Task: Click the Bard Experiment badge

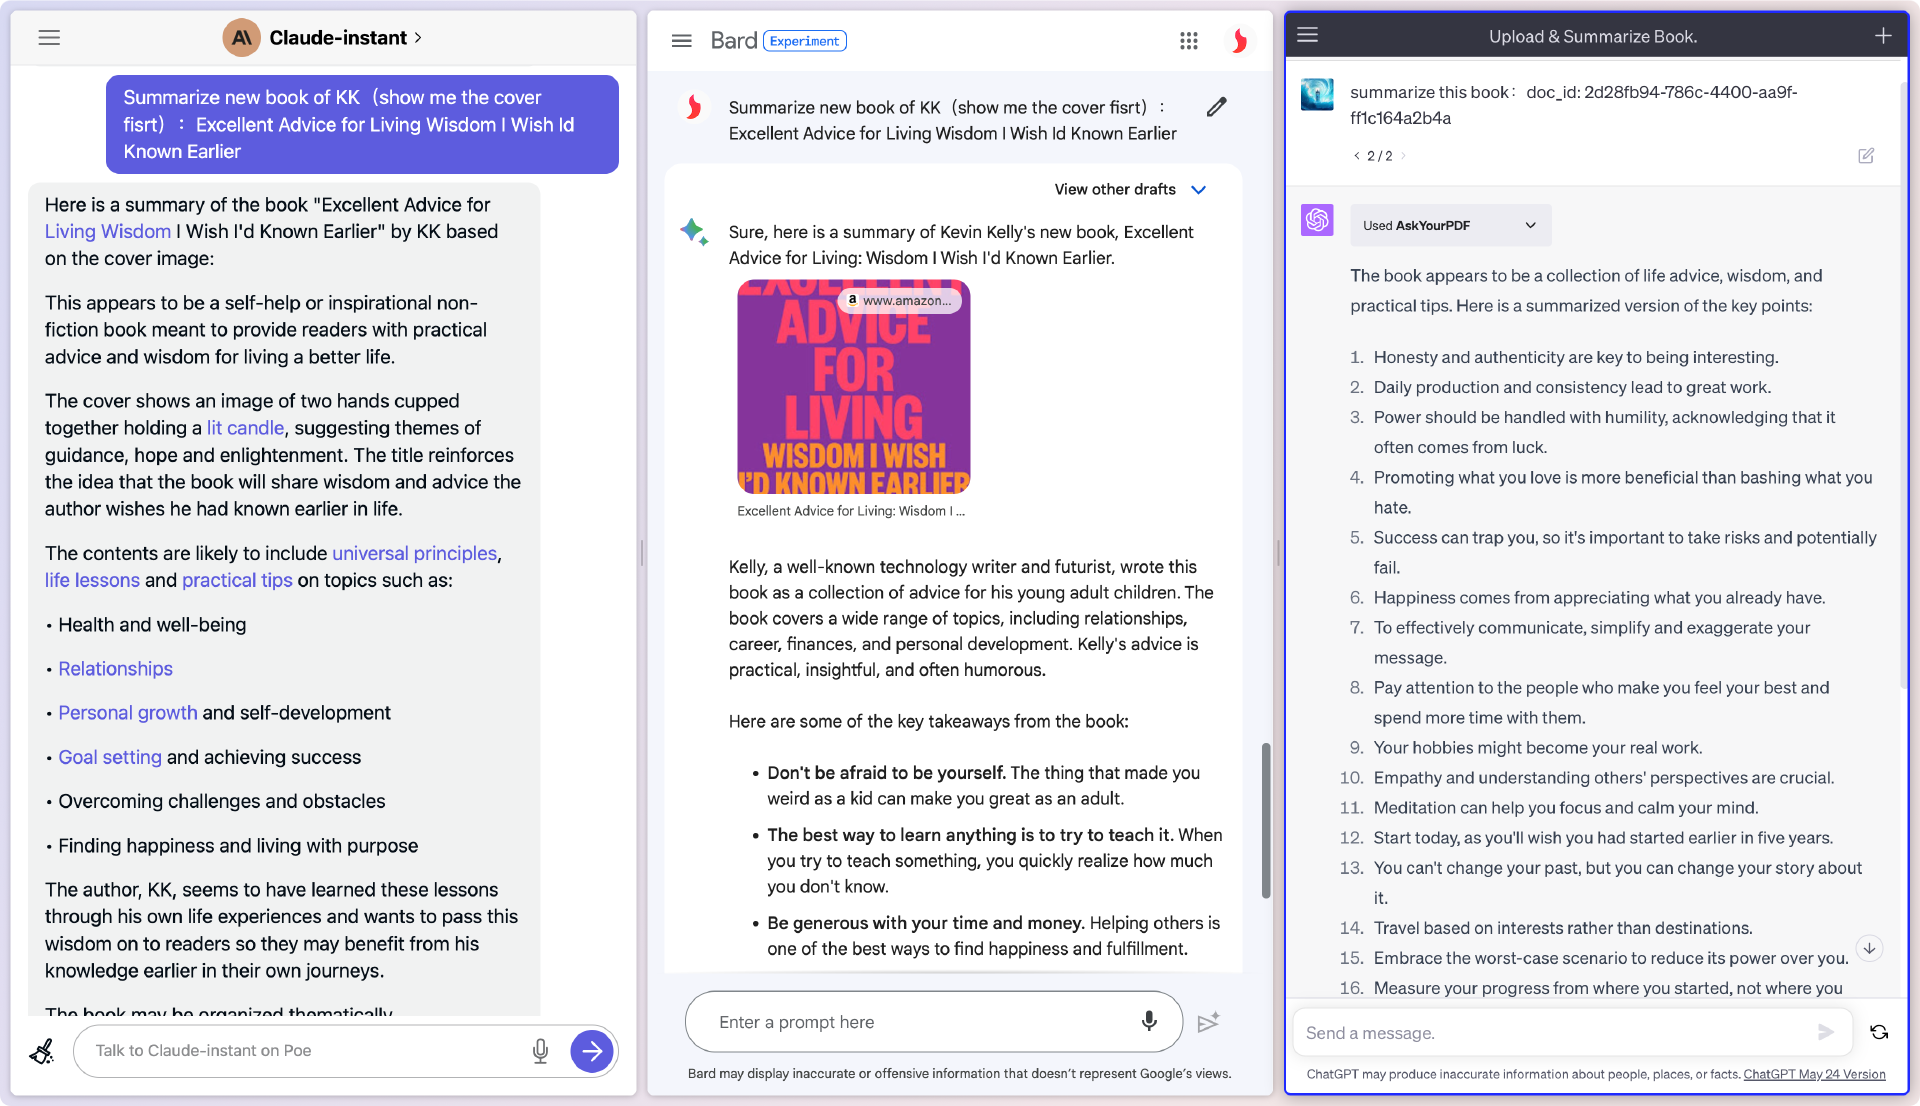Action: pos(805,41)
